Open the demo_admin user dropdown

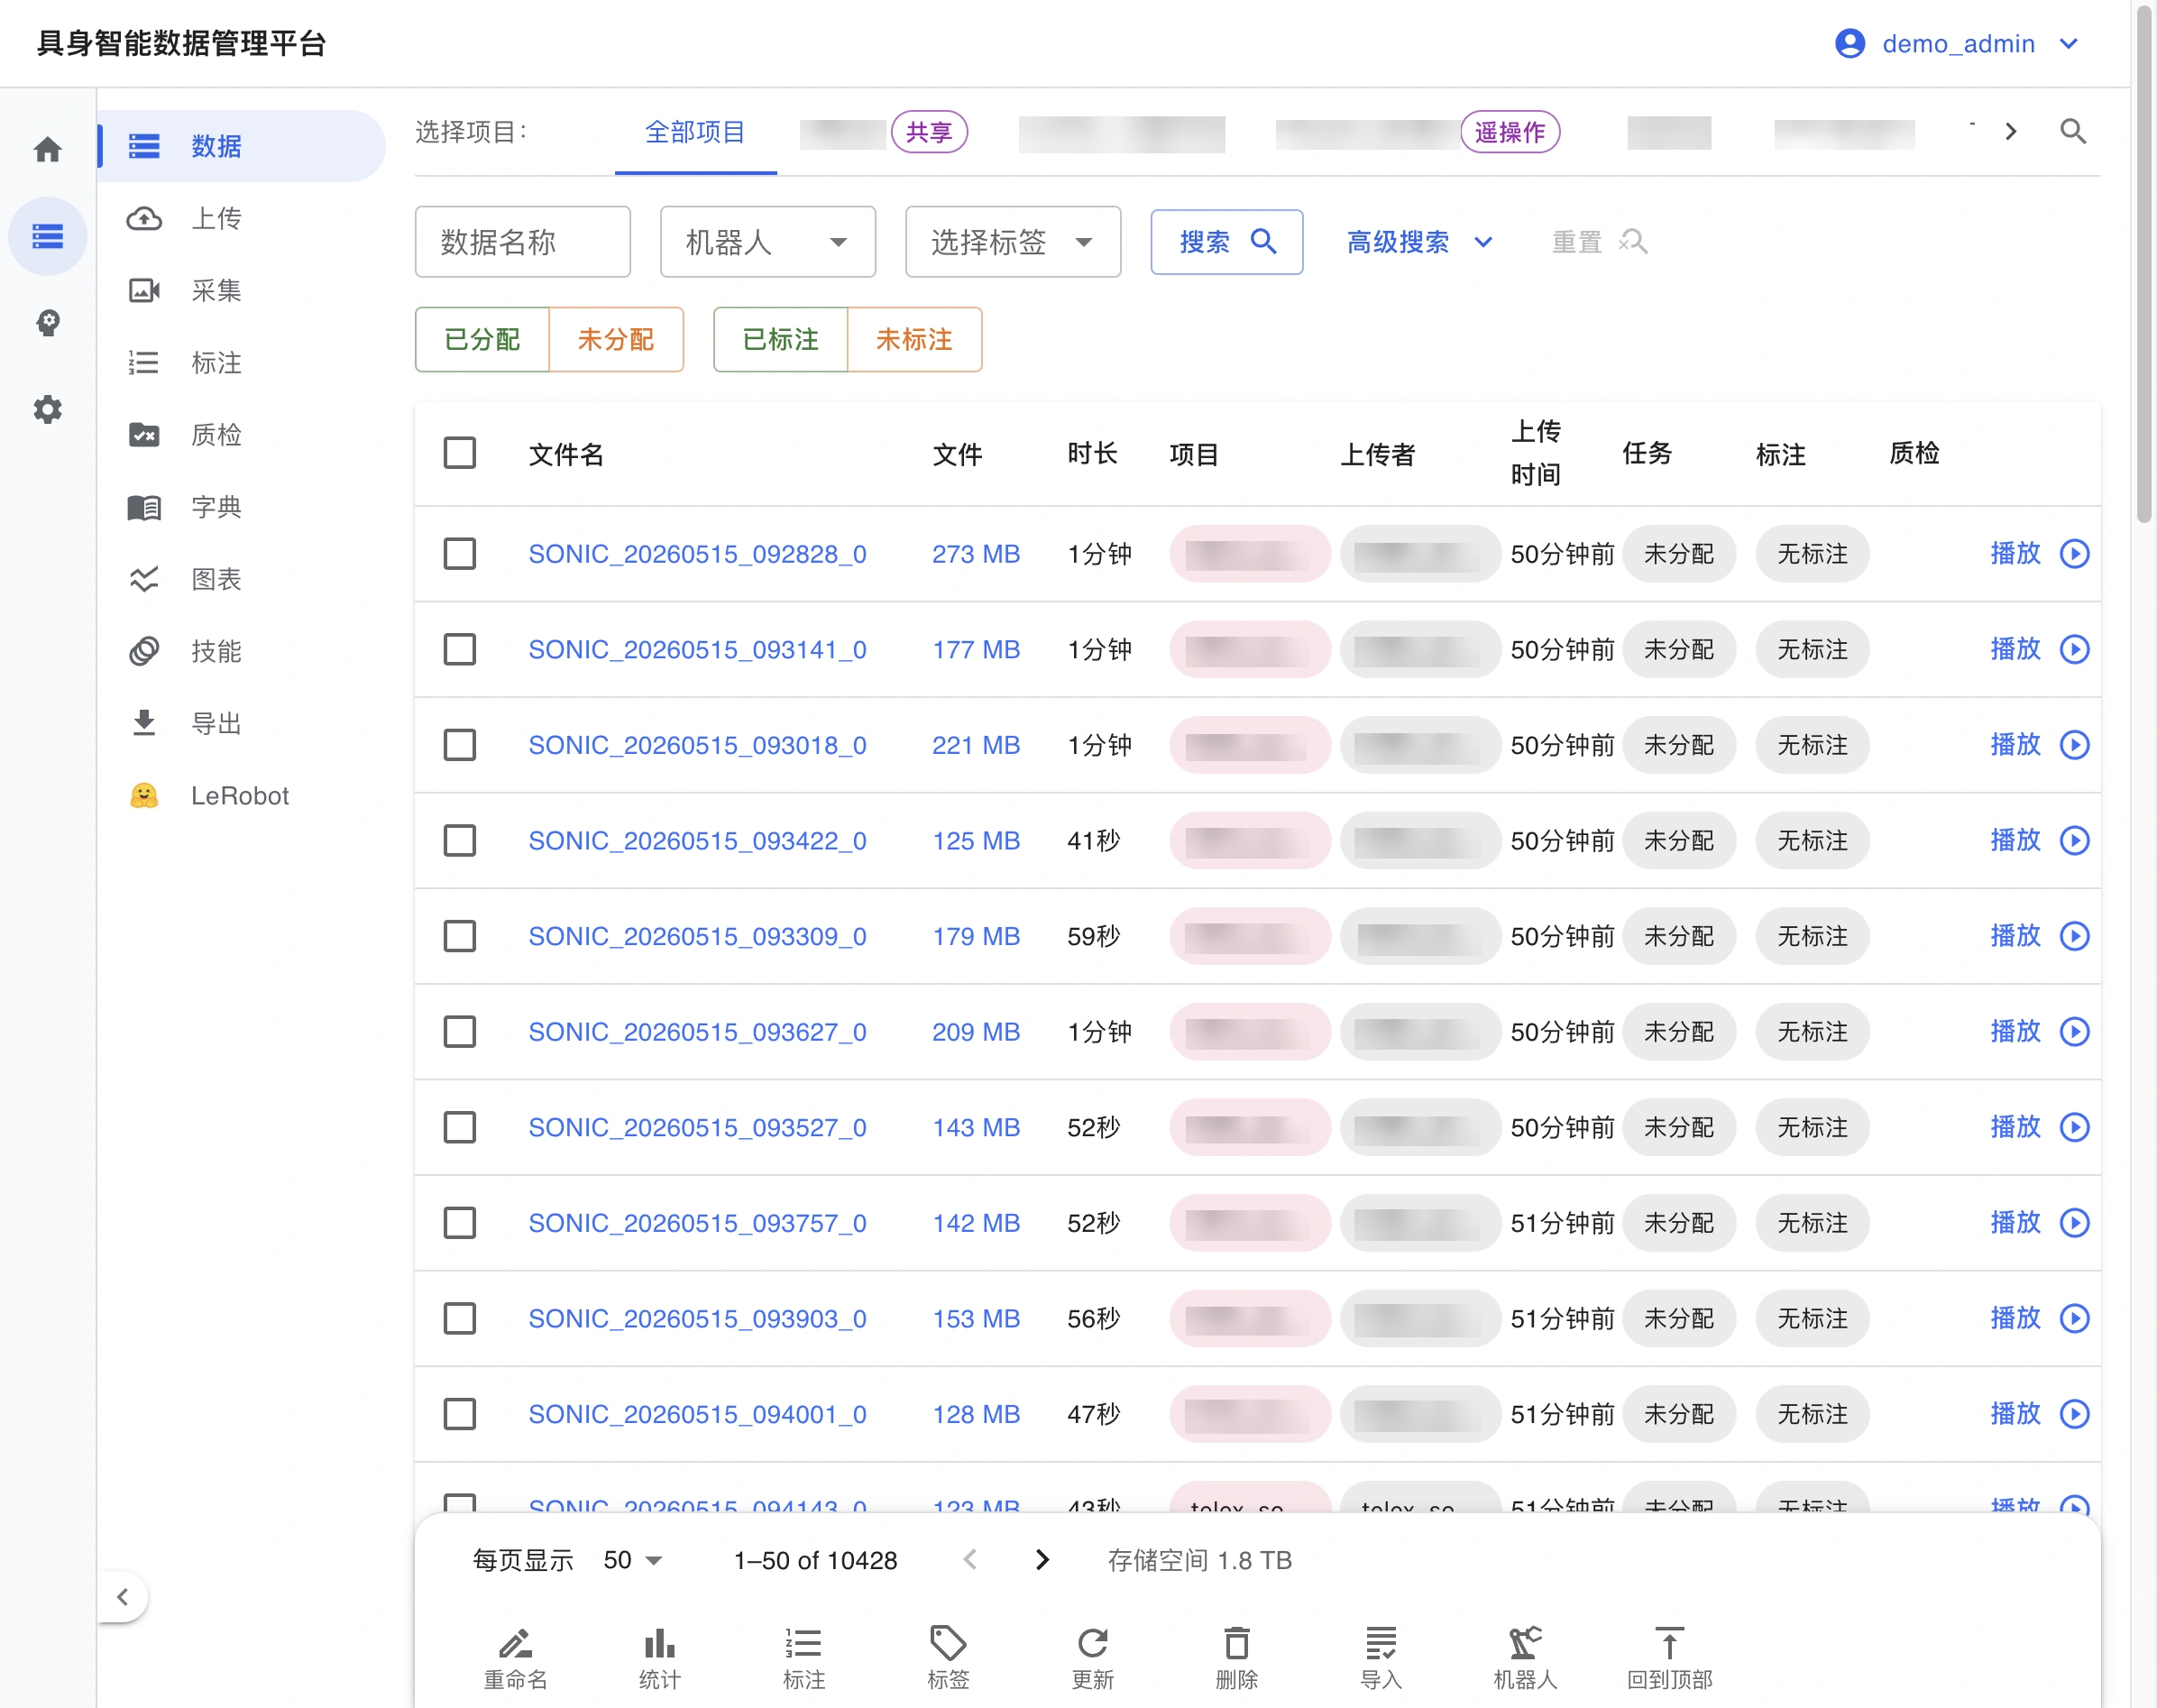click(1958, 44)
